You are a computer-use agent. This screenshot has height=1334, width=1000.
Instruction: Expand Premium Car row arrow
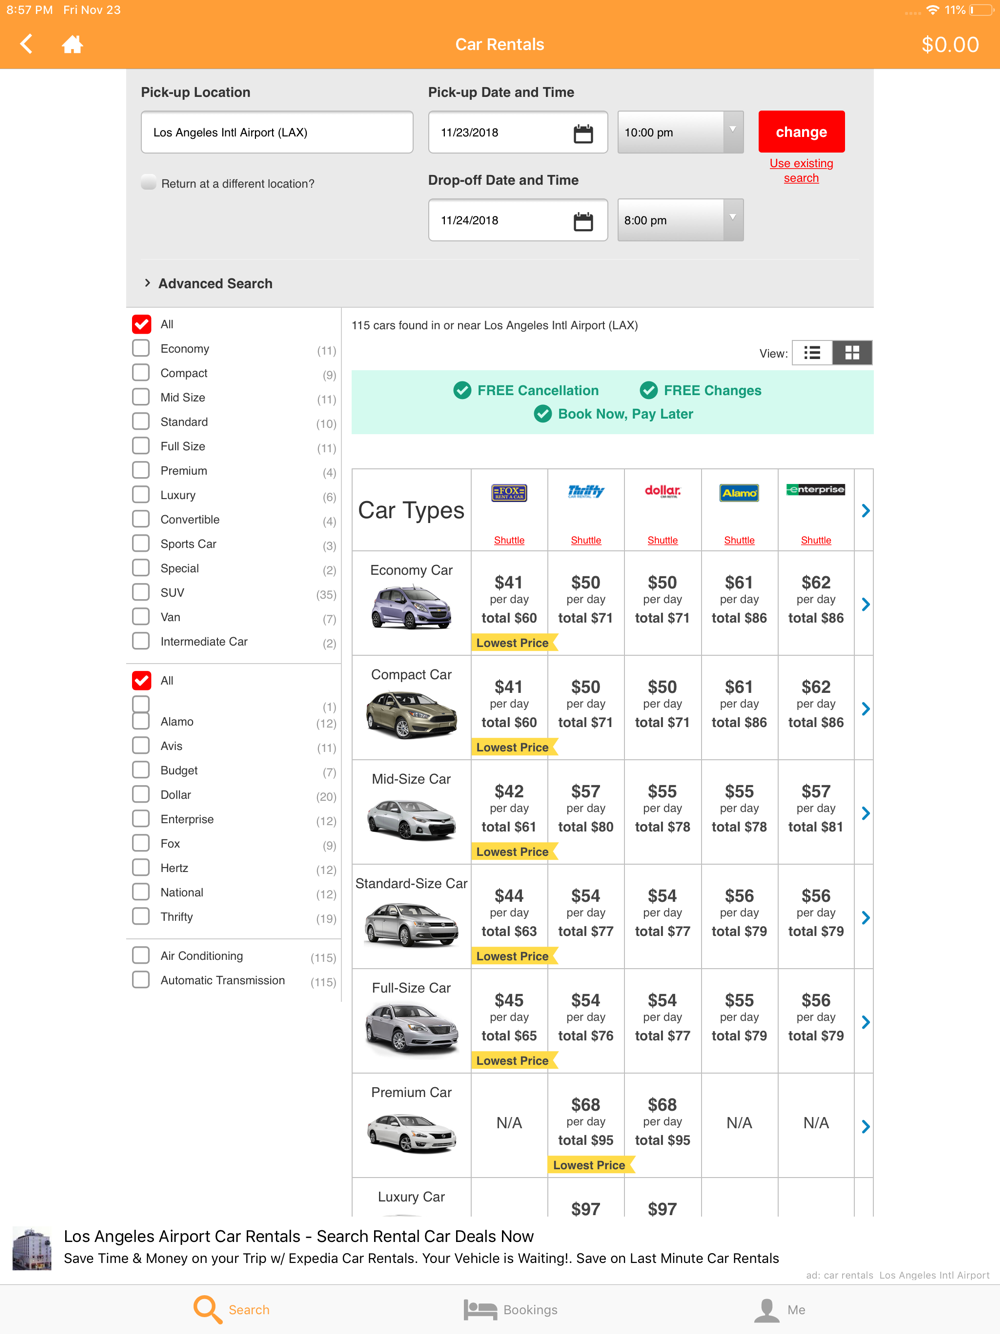coord(865,1126)
